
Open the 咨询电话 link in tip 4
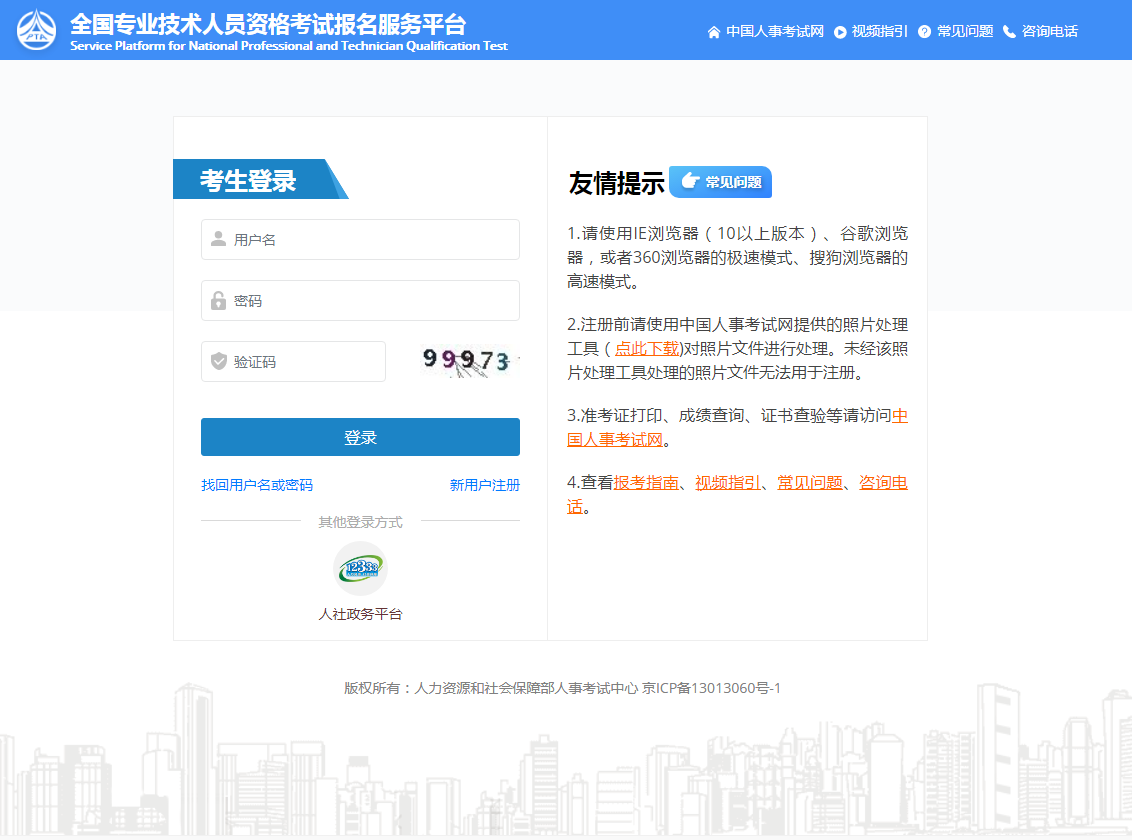pyautogui.click(x=737, y=494)
